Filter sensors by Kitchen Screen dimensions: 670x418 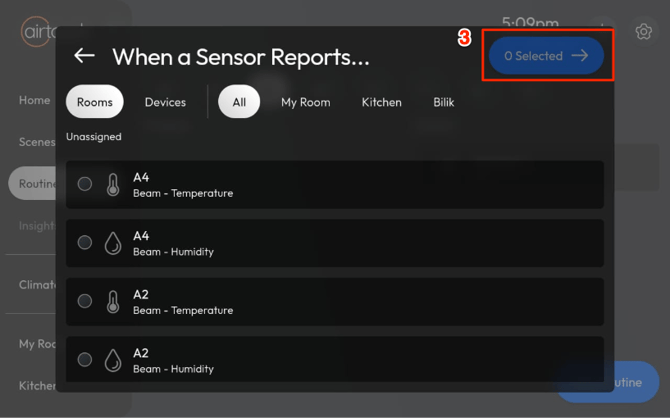tap(381, 102)
